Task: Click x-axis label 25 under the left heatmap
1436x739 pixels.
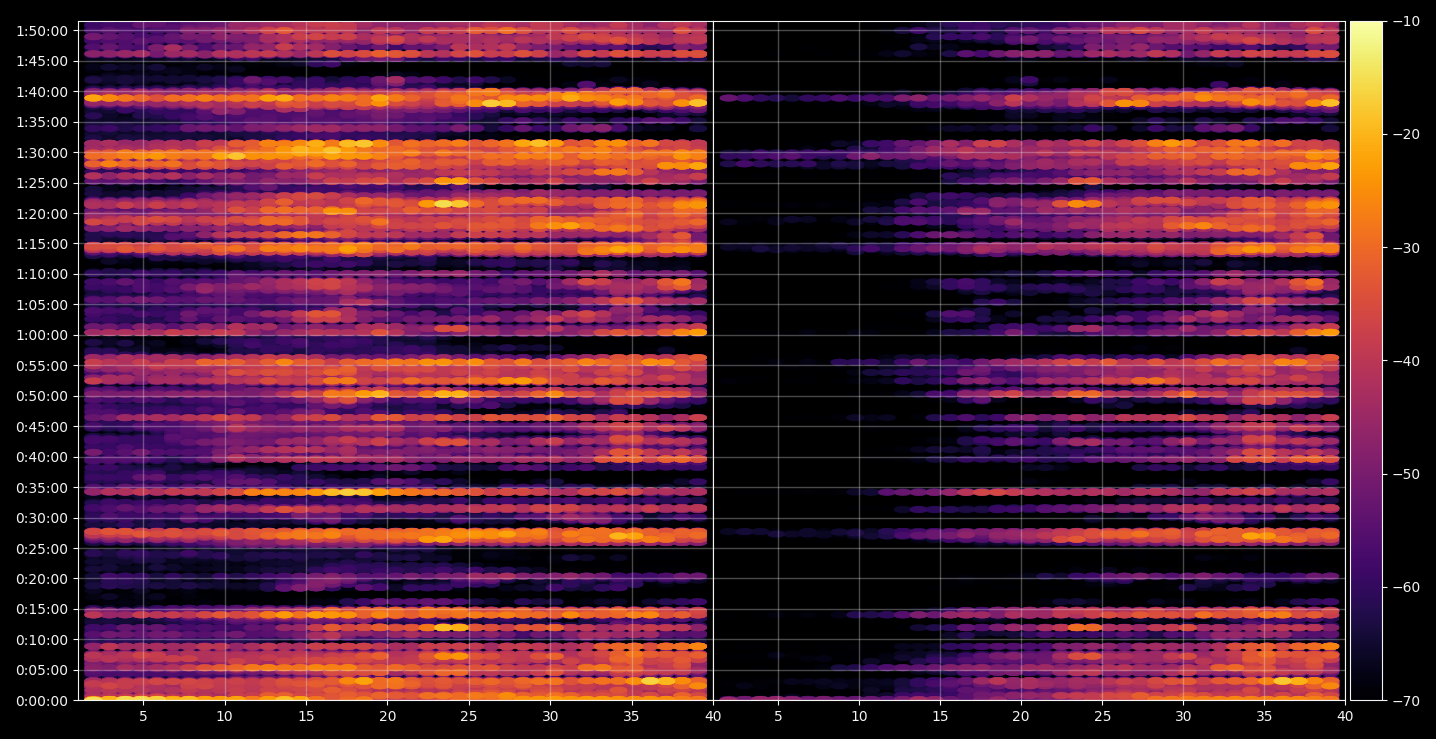Action: pos(469,716)
